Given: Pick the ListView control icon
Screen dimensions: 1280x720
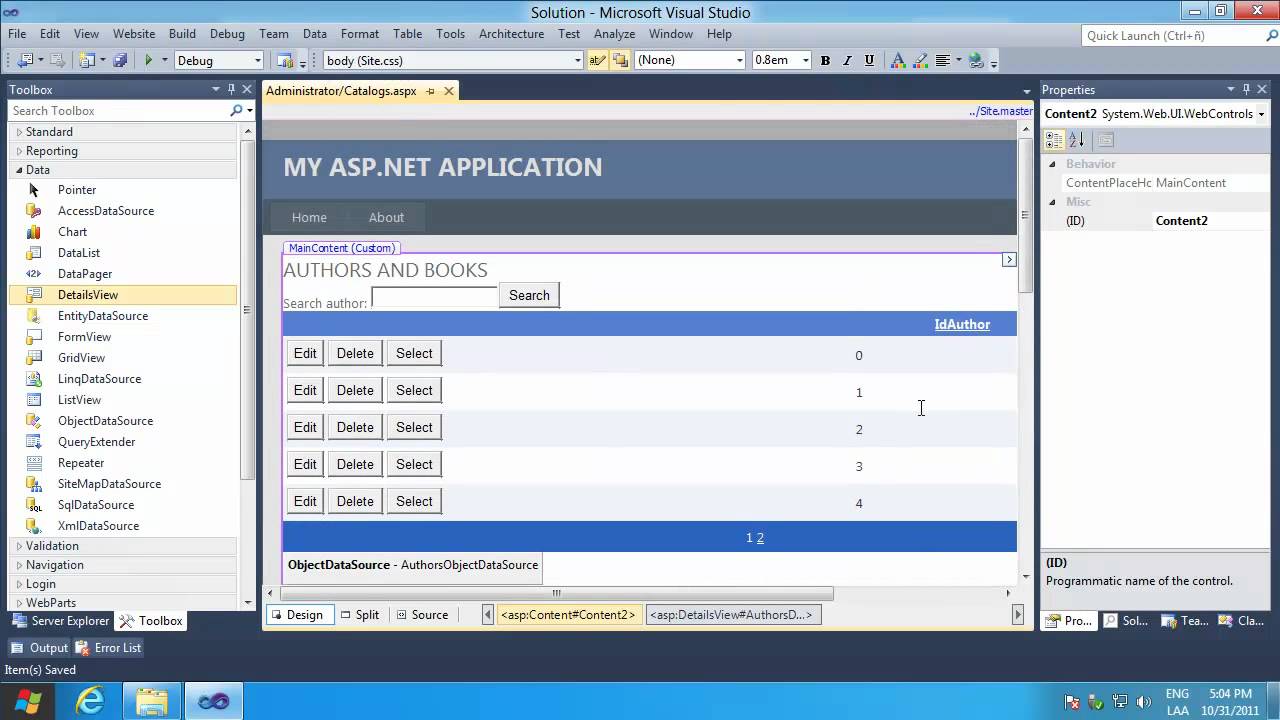Looking at the screenshot, I should [x=34, y=400].
